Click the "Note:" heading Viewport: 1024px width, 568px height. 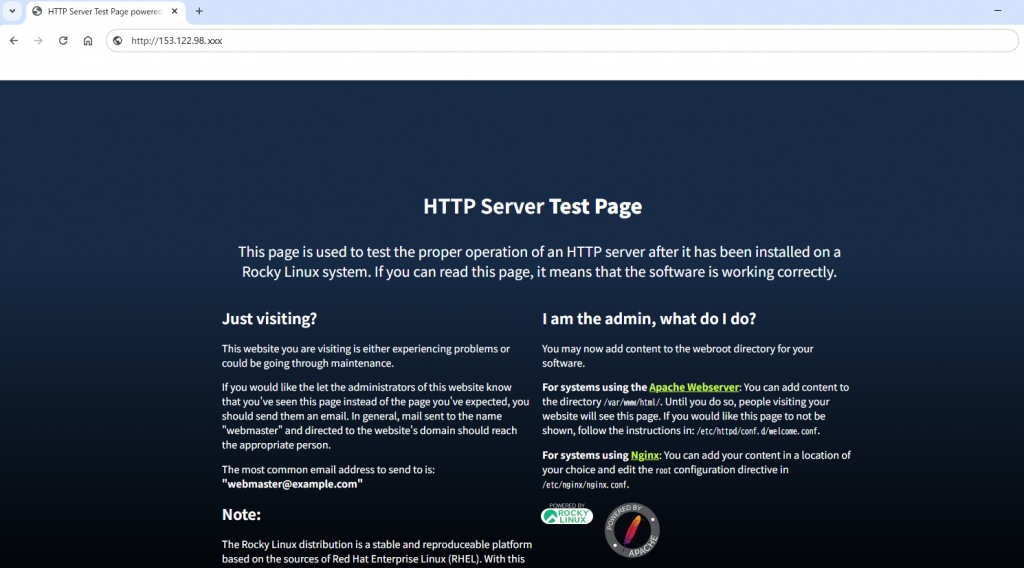pyautogui.click(x=241, y=514)
